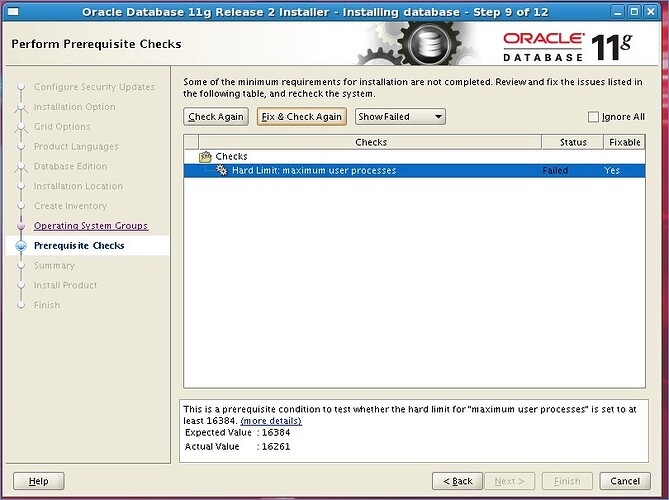Viewport: 669px width, 500px height.
Task: Click the Checks folder icon in table
Action: click(206, 157)
